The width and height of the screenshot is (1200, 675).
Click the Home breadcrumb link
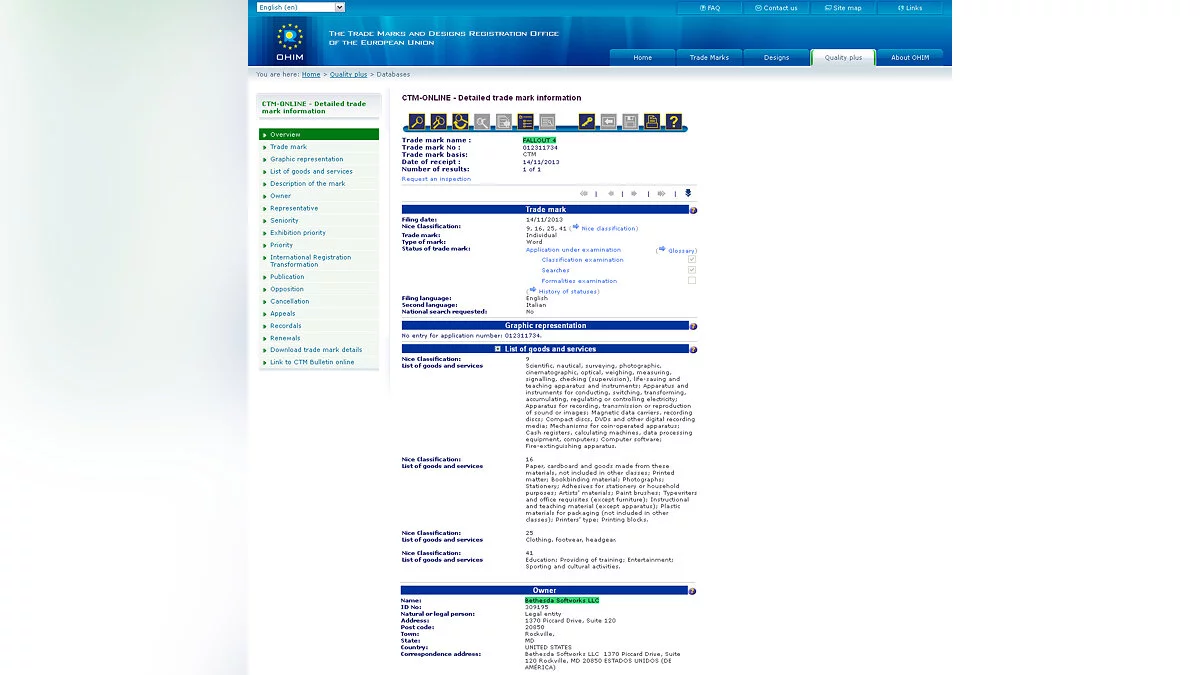(x=311, y=74)
